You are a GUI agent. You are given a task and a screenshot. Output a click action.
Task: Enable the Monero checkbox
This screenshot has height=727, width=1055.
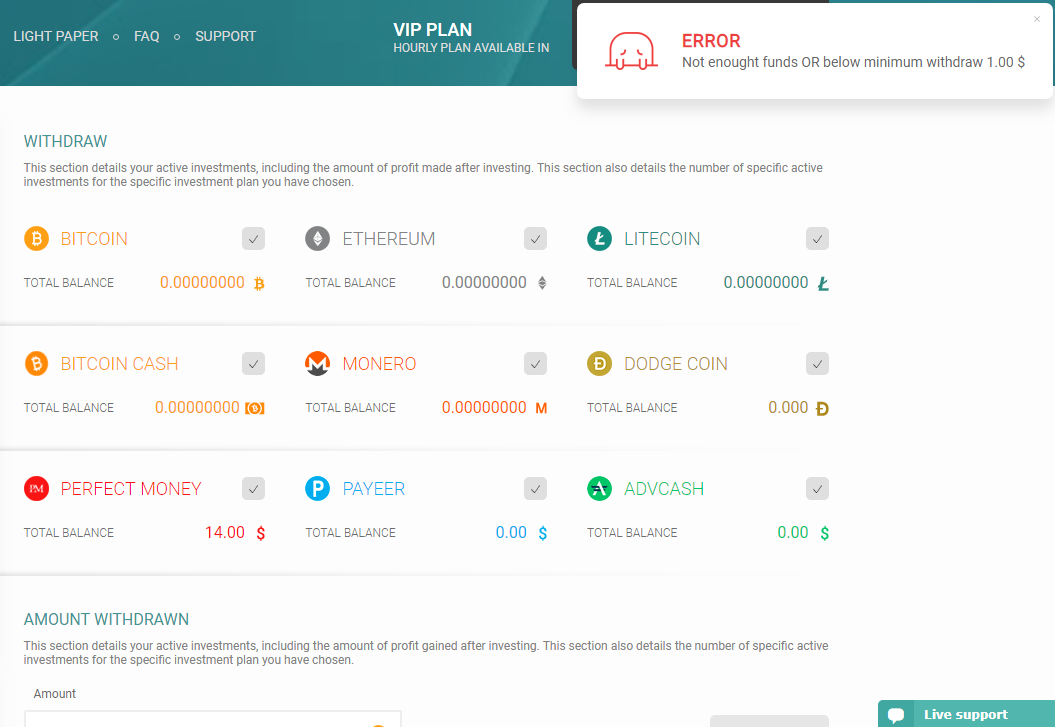click(x=536, y=364)
